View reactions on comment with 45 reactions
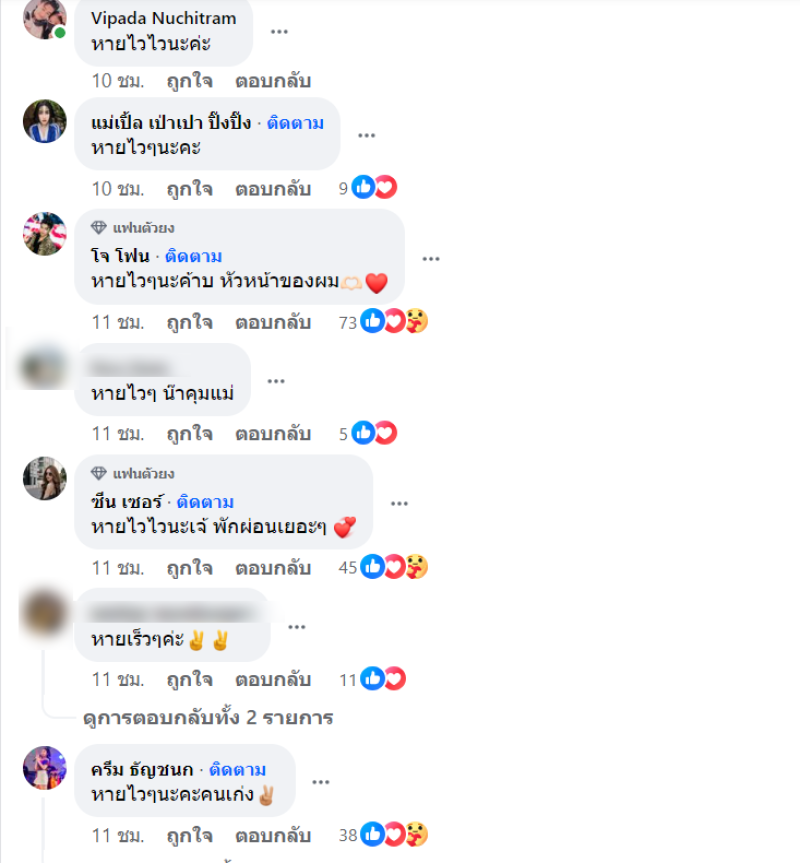 [x=383, y=567]
